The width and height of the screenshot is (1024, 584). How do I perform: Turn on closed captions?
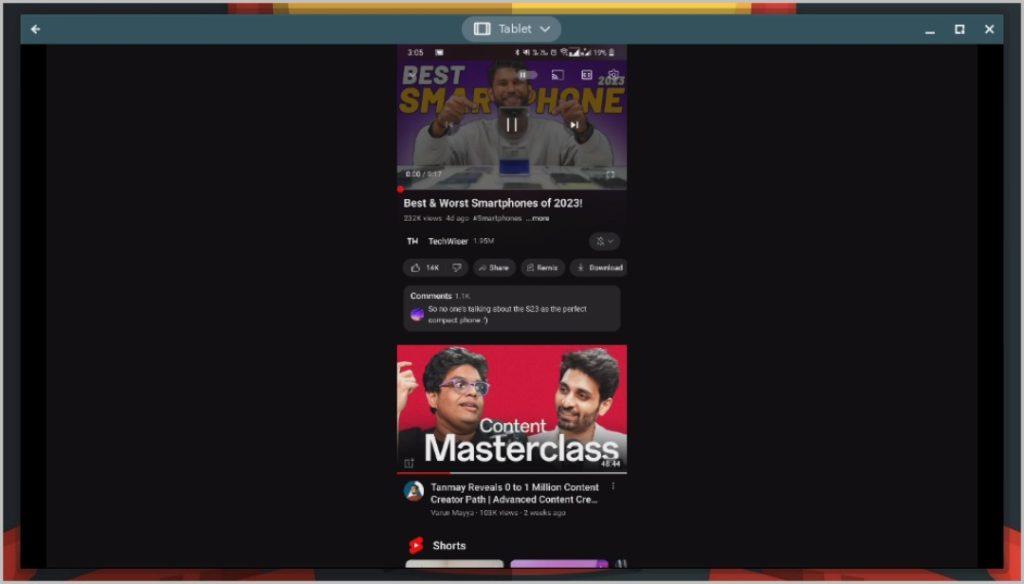point(586,75)
